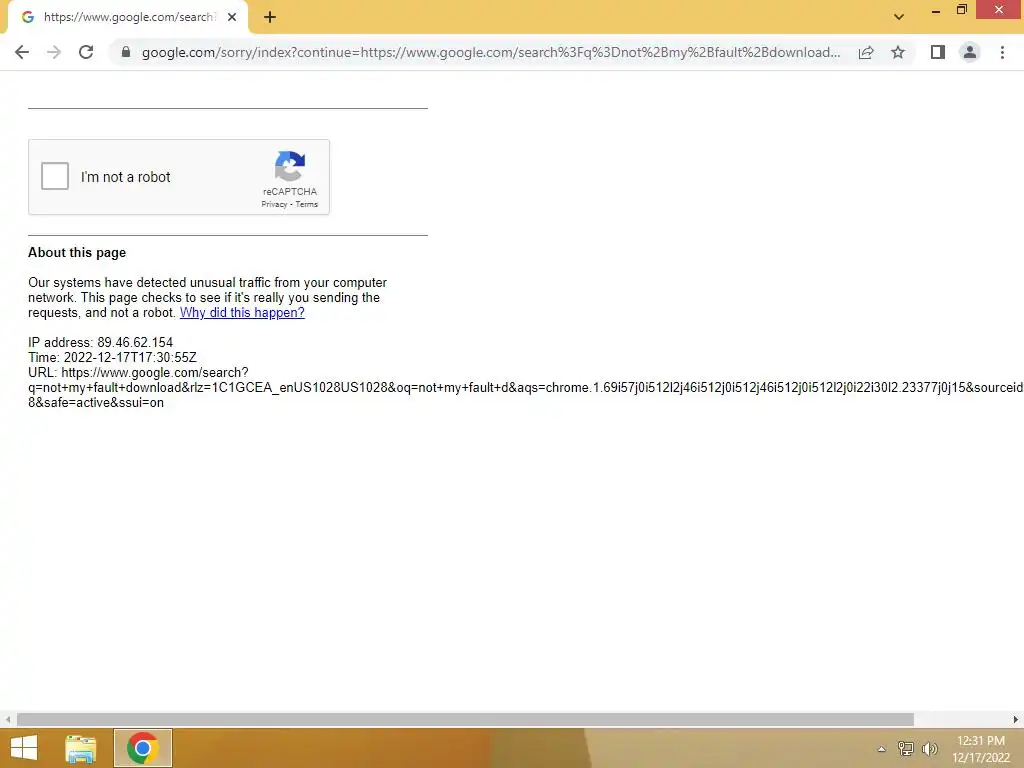Reload the current page
This screenshot has width=1024, height=768.
(x=86, y=52)
